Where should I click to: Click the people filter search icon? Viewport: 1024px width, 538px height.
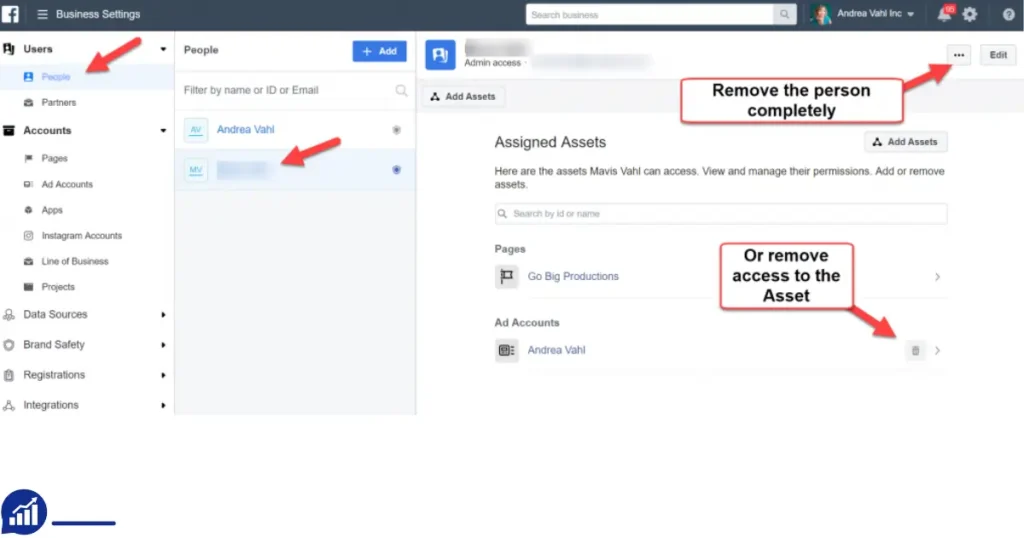[401, 90]
